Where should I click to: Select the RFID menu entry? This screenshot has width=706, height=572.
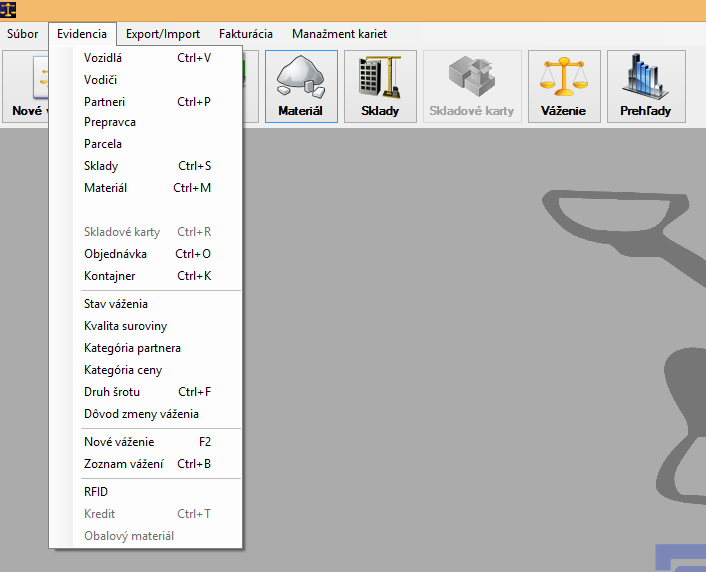pyautogui.click(x=96, y=492)
